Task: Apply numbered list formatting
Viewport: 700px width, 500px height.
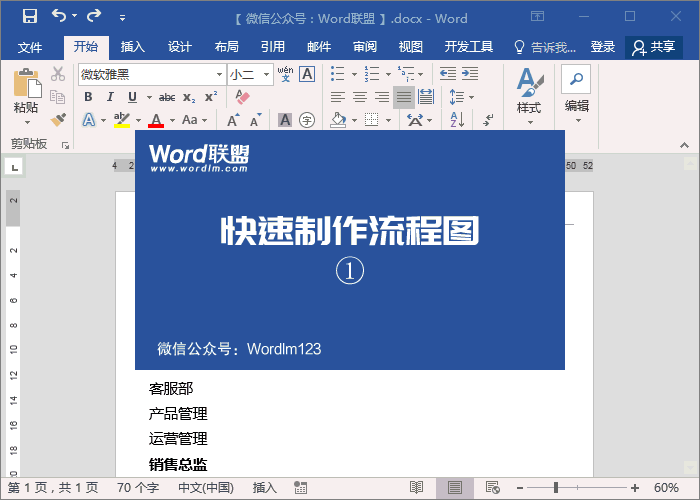Action: pyautogui.click(x=371, y=74)
